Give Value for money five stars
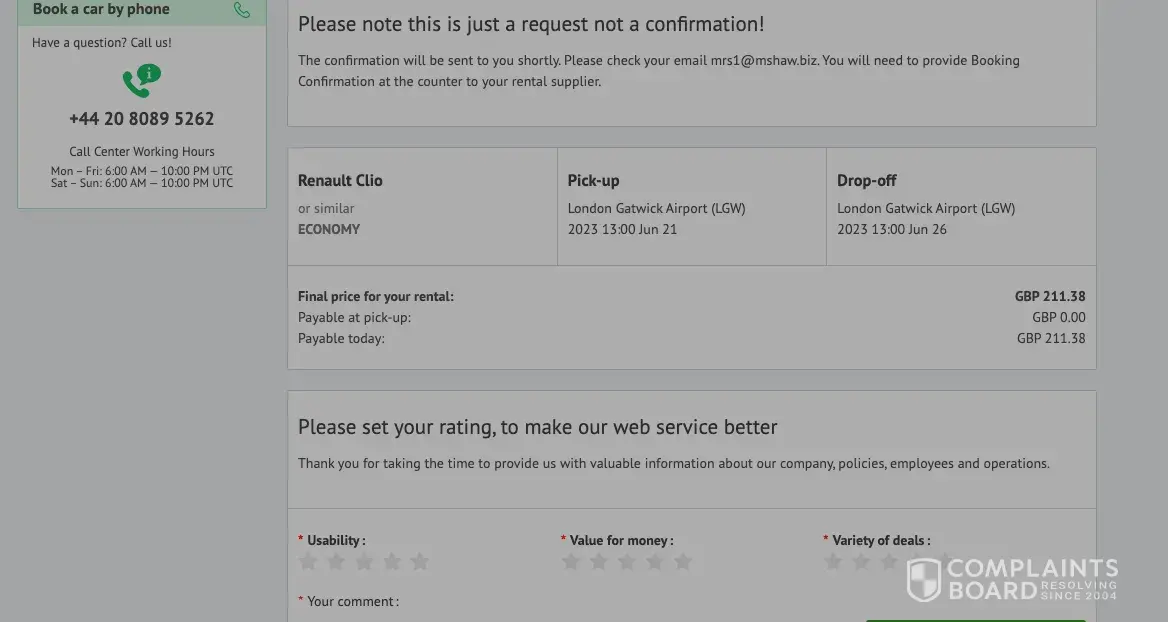 683,562
